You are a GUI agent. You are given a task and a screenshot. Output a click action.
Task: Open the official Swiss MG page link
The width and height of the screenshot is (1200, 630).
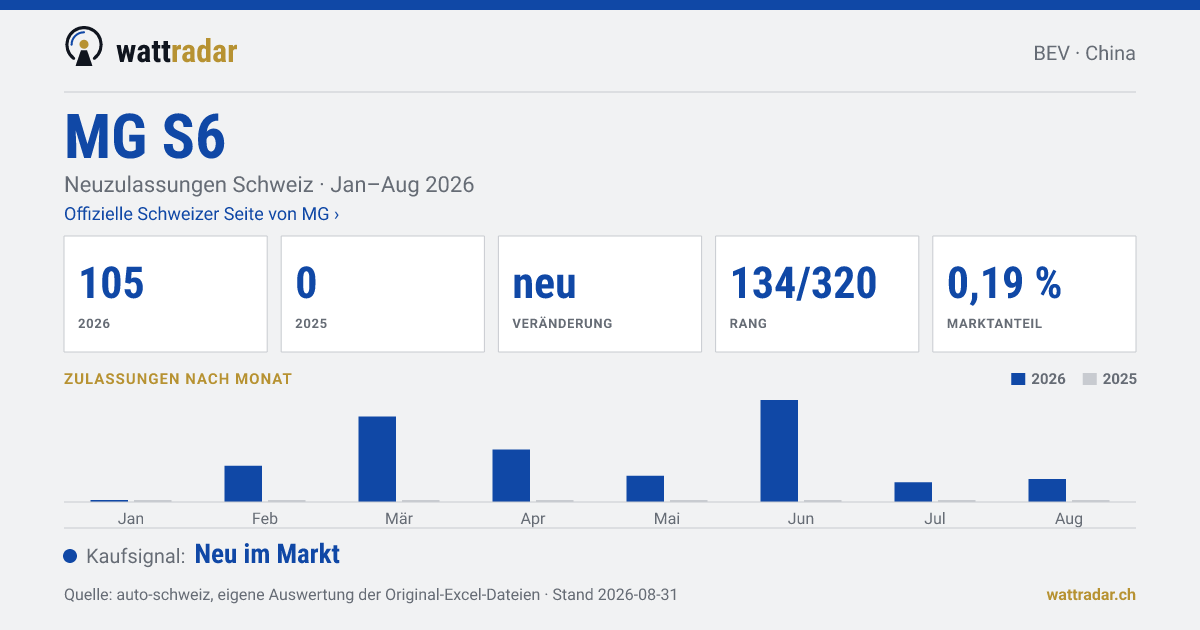(x=201, y=214)
